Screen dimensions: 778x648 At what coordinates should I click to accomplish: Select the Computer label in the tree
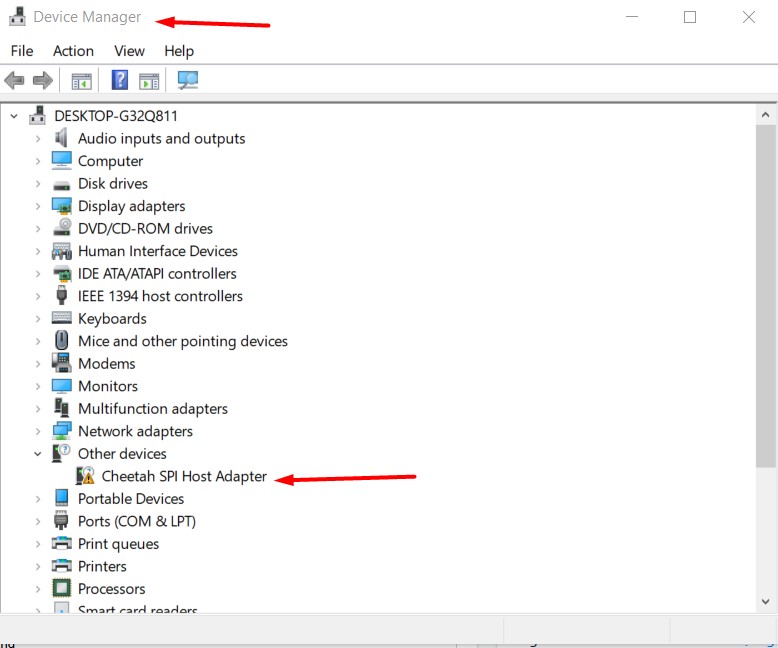point(110,161)
